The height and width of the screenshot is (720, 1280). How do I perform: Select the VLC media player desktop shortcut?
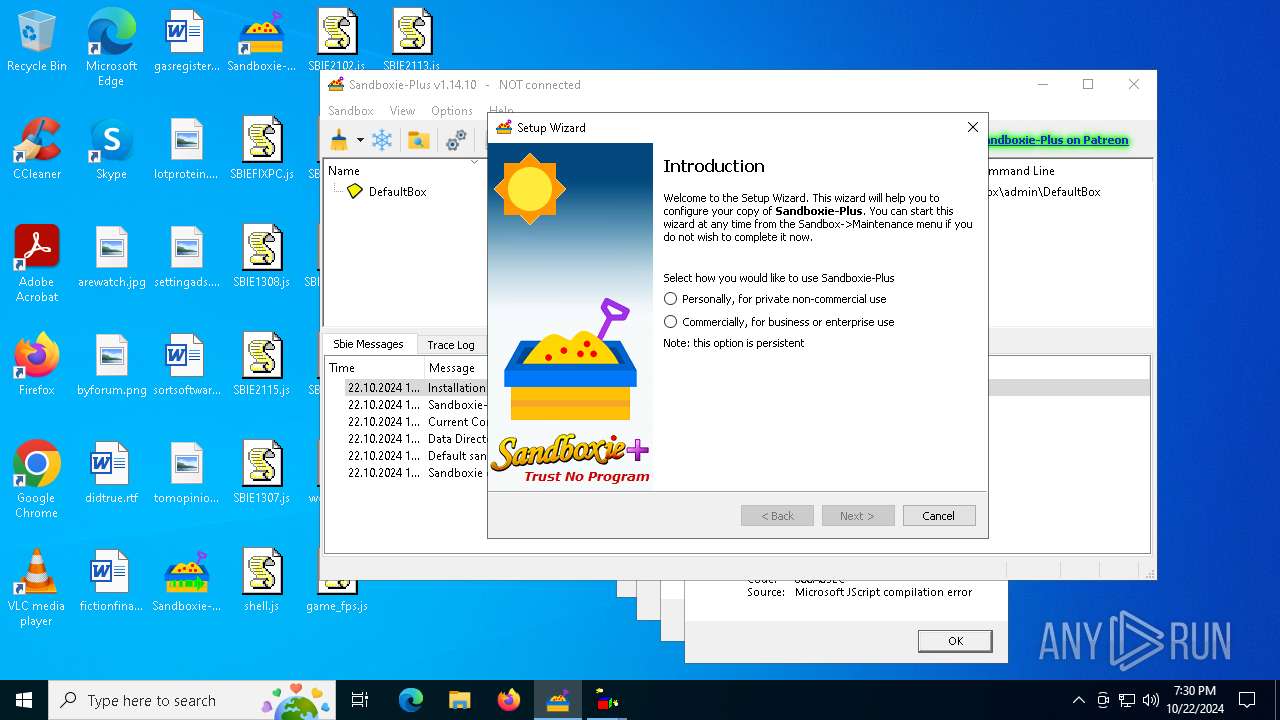pos(37,587)
